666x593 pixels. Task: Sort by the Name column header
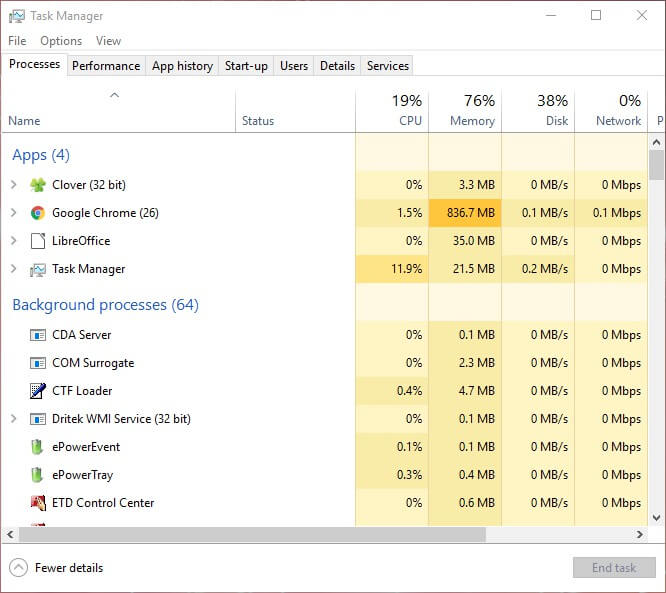tap(119, 110)
